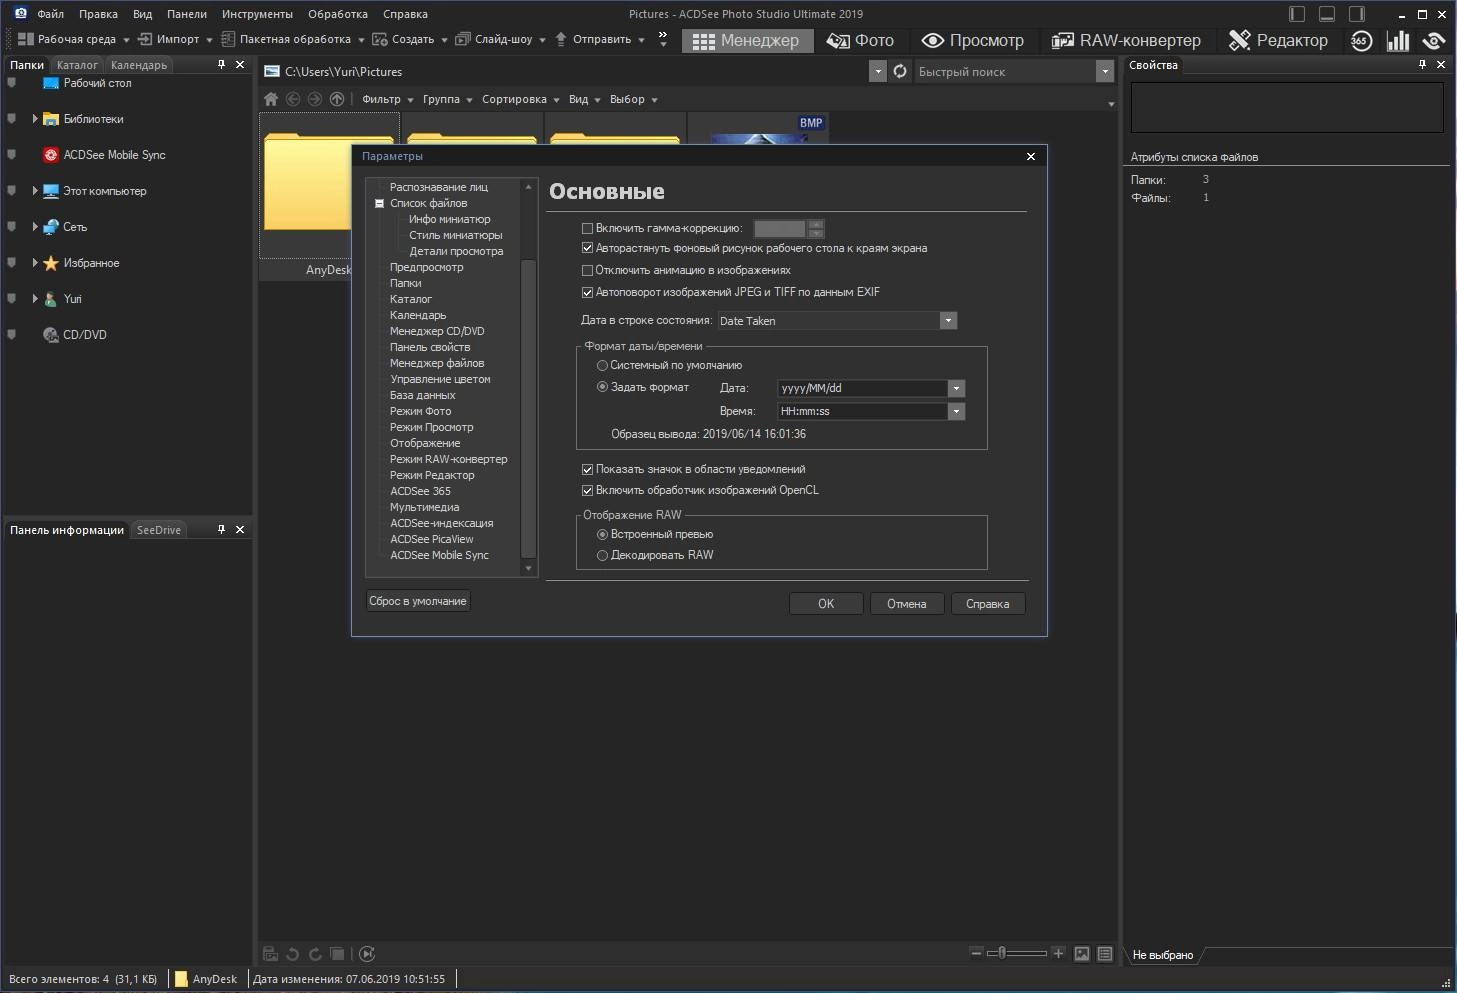Open the Сортировка dropdown menu

pyautogui.click(x=520, y=99)
